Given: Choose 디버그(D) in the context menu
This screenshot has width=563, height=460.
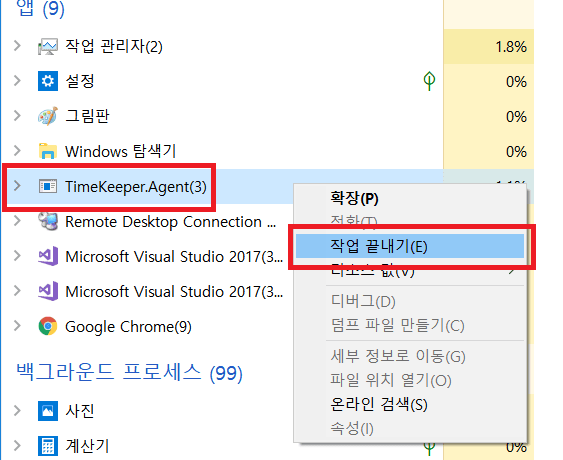Looking at the screenshot, I should (x=410, y=301).
